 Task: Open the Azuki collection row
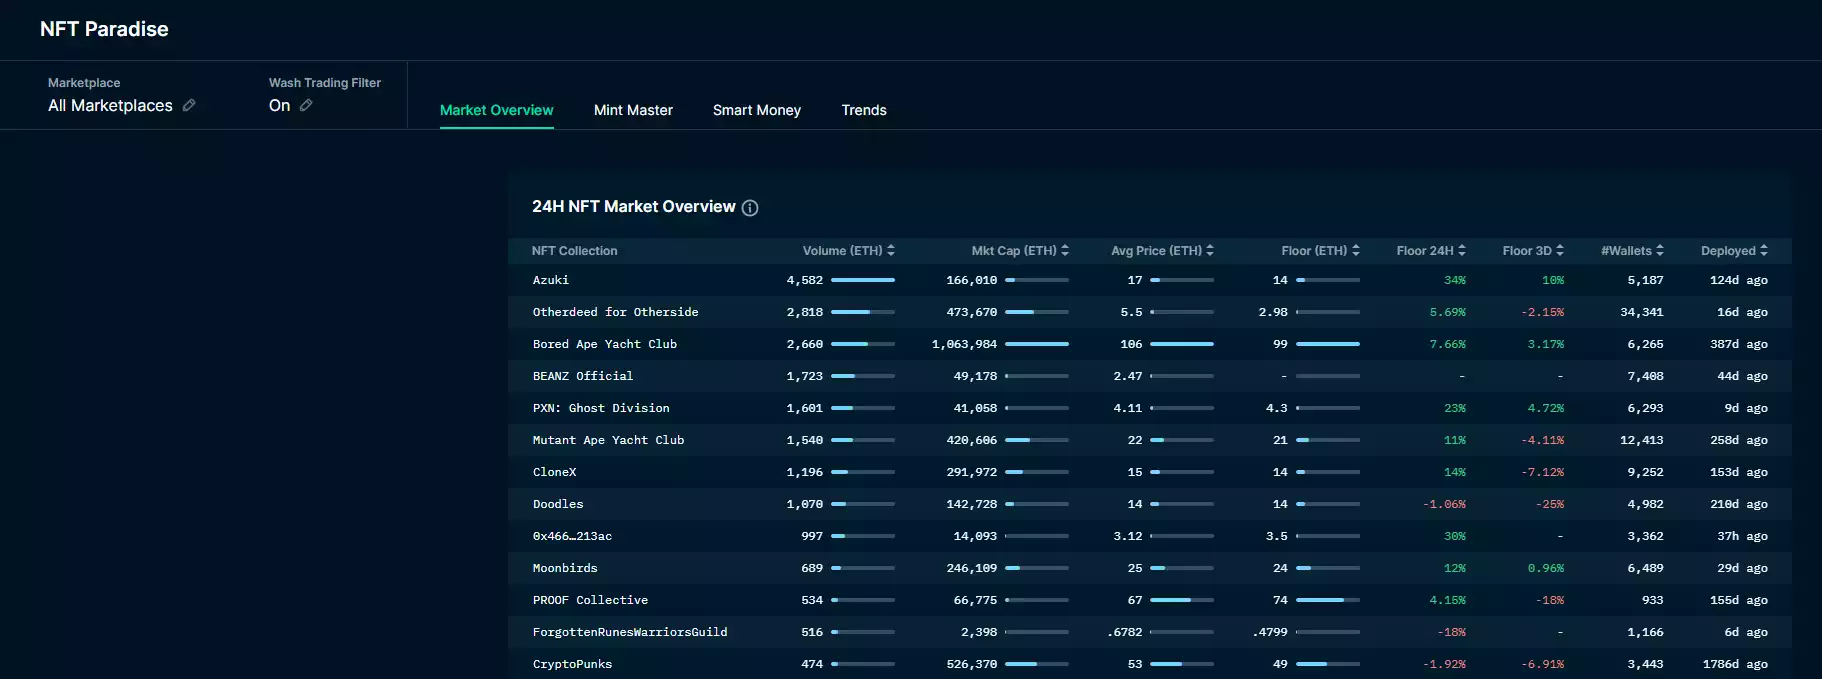tap(1150, 280)
